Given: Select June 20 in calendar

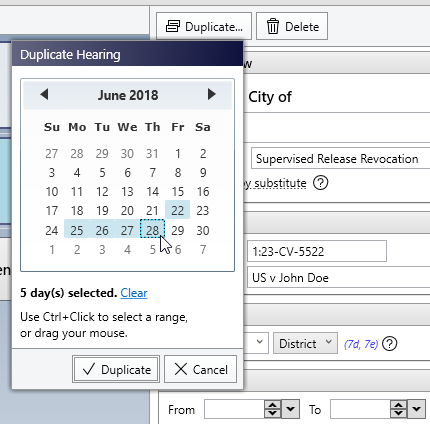Looking at the screenshot, I should point(127,210).
